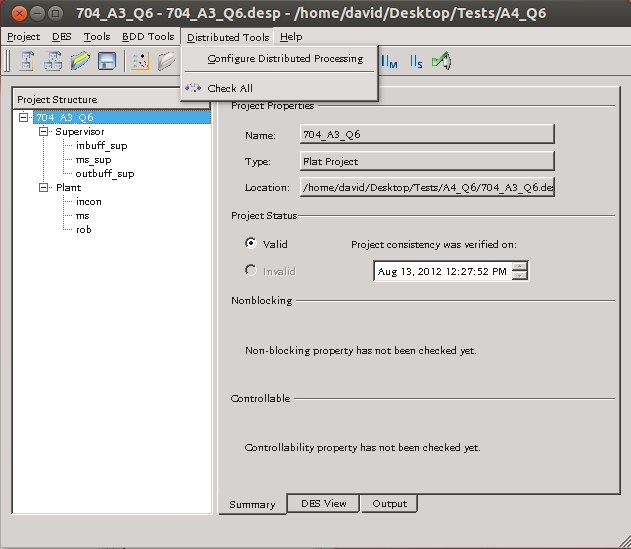Click the blue S toolbar icon

coord(415,62)
